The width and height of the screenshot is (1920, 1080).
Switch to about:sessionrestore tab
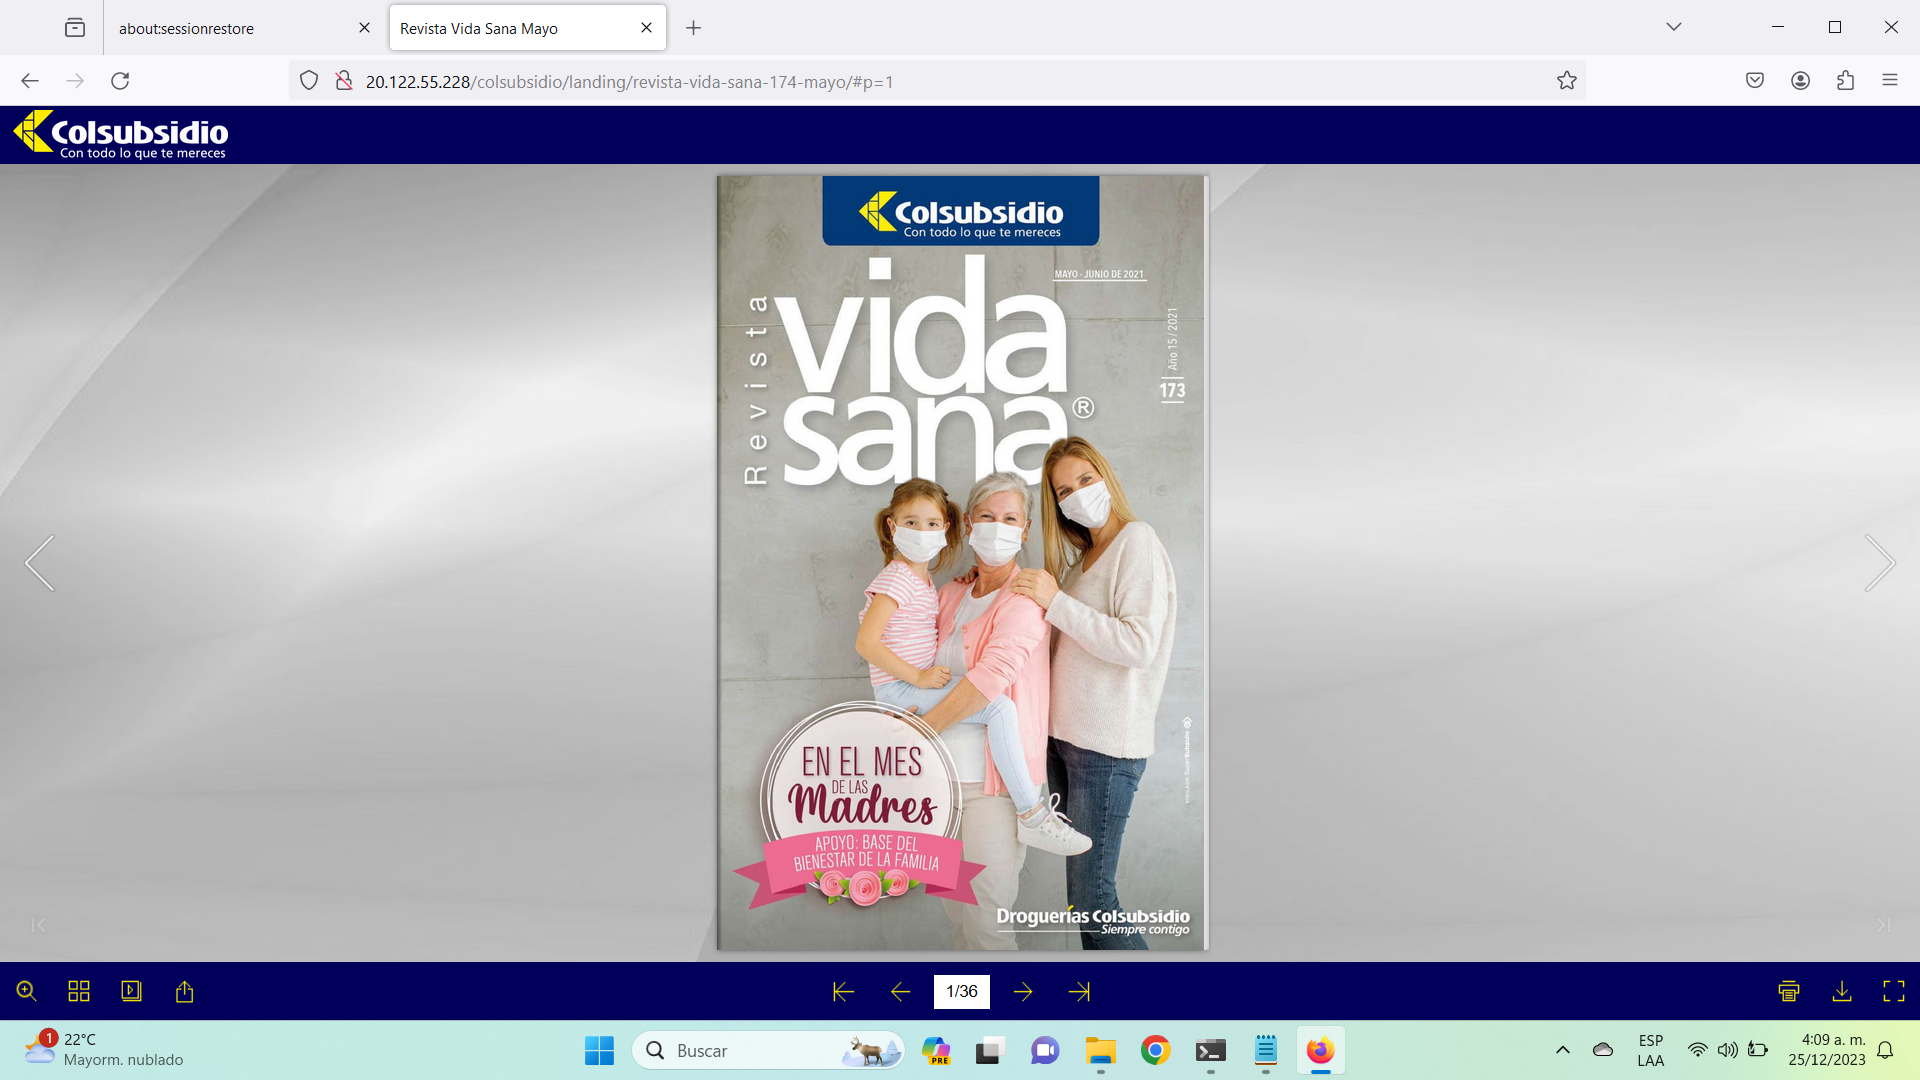pyautogui.click(x=186, y=28)
